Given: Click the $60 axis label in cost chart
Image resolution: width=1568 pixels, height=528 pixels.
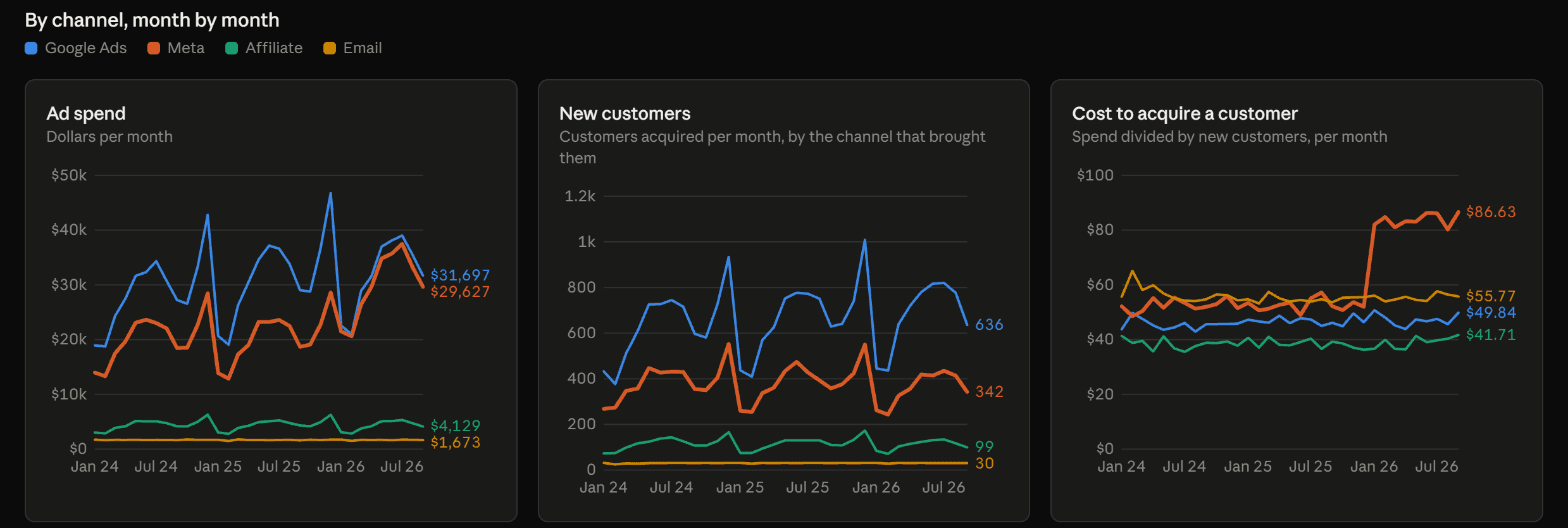Looking at the screenshot, I should coord(1099,285).
